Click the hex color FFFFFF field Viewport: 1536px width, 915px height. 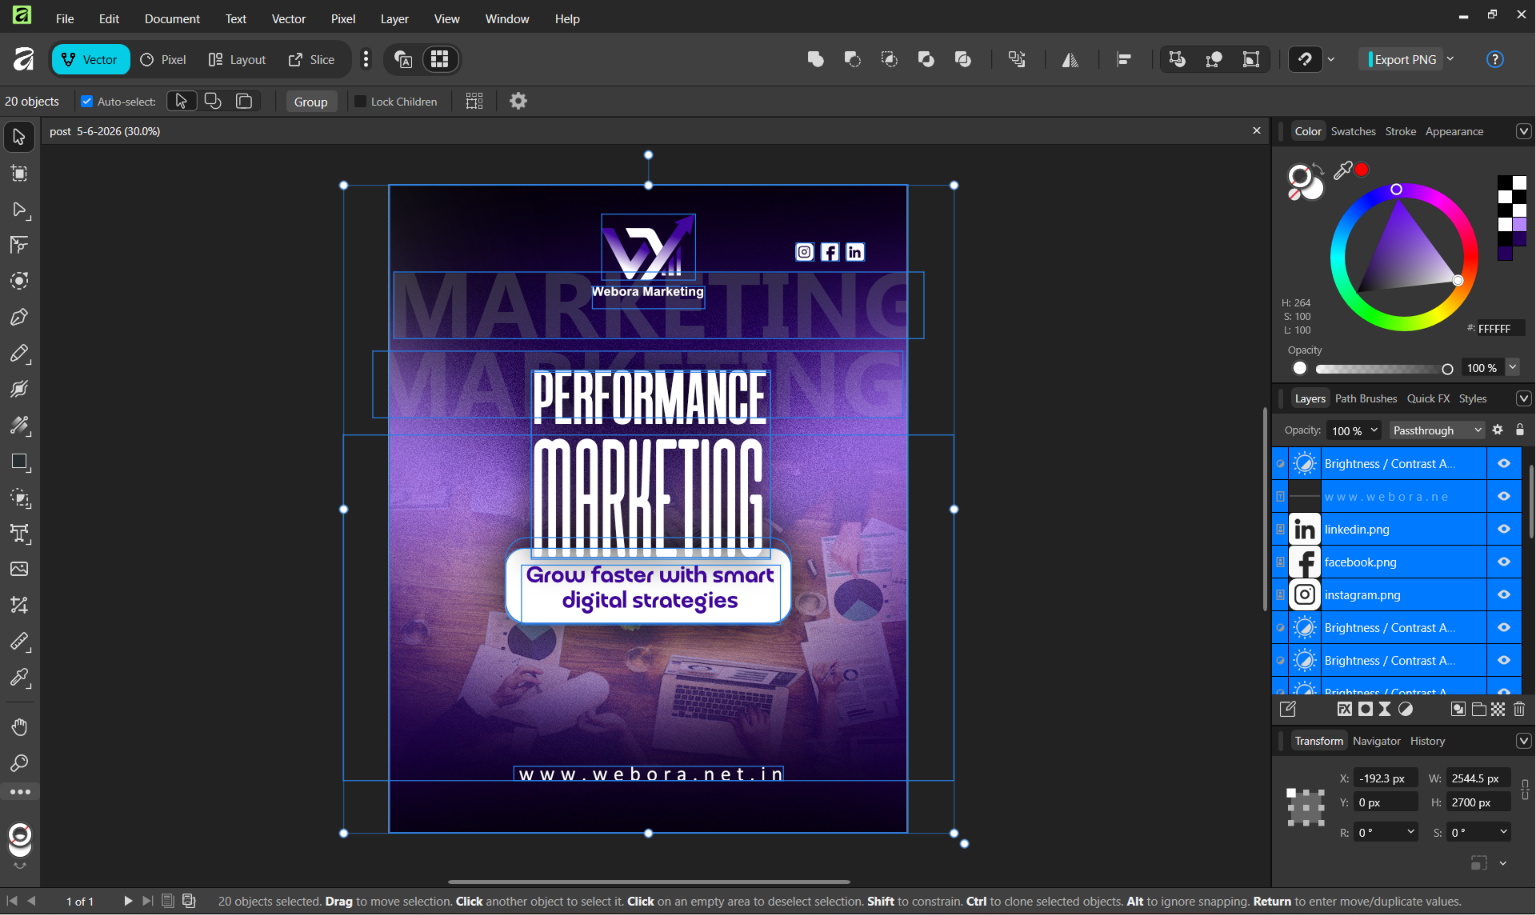pos(1500,328)
